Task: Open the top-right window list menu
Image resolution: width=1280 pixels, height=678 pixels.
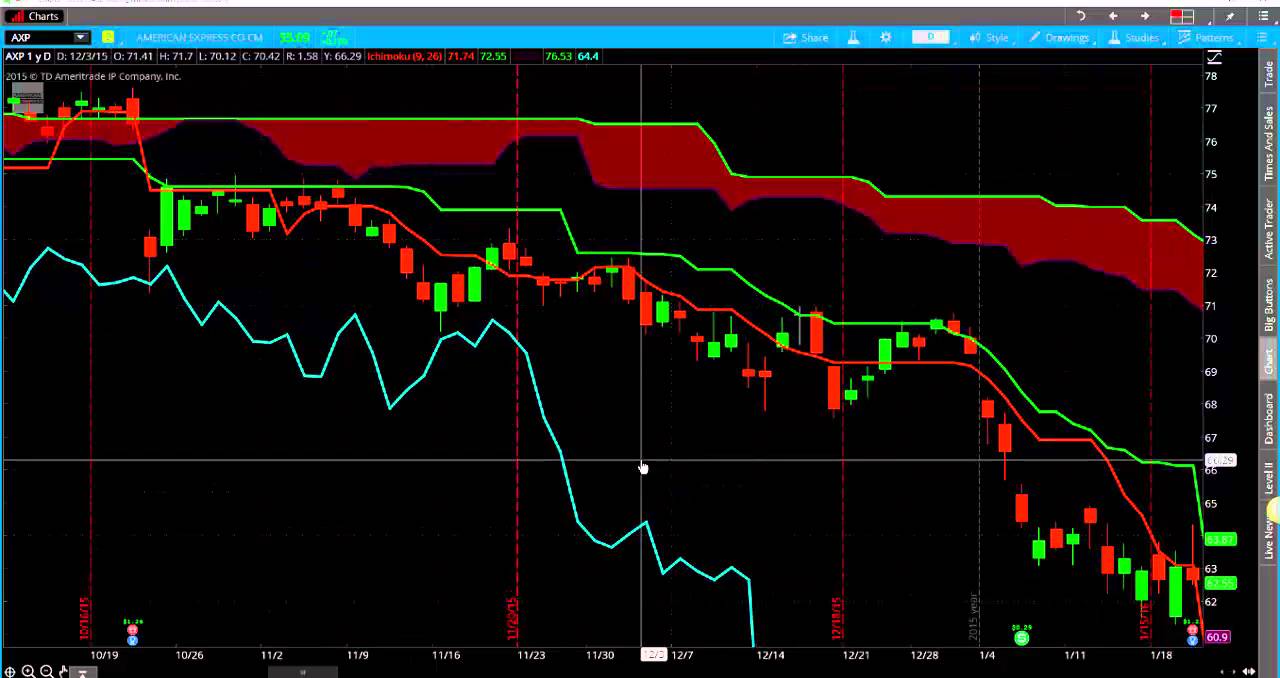Action: click(x=1263, y=16)
